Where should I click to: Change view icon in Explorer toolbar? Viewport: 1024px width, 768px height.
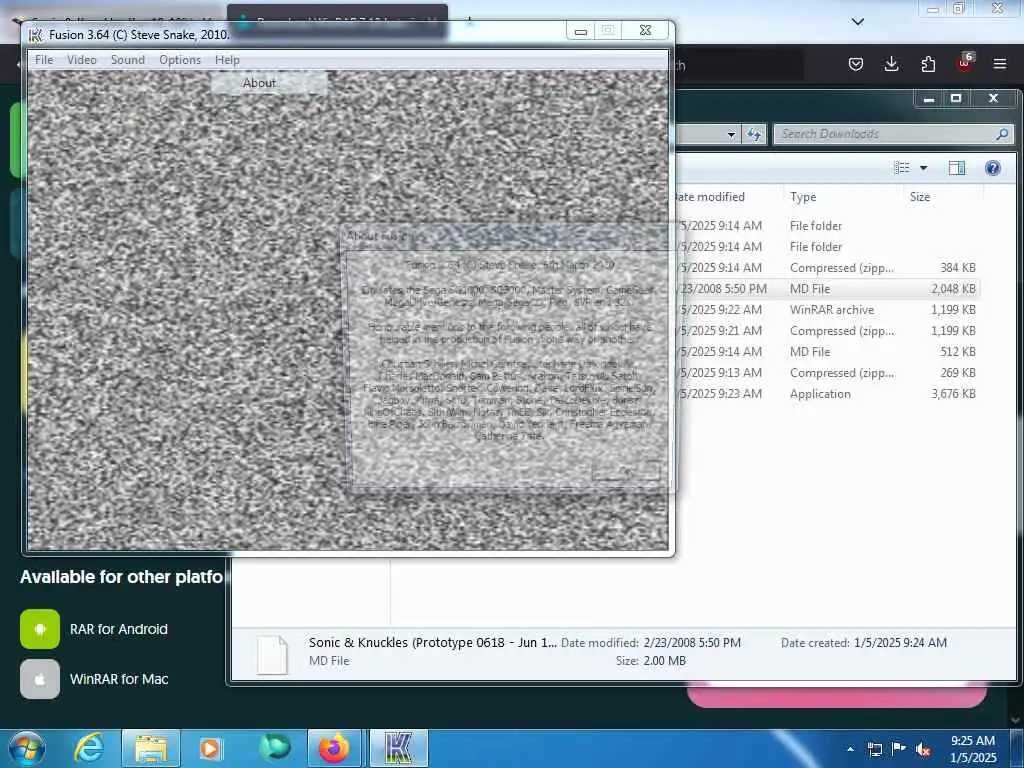click(902, 168)
